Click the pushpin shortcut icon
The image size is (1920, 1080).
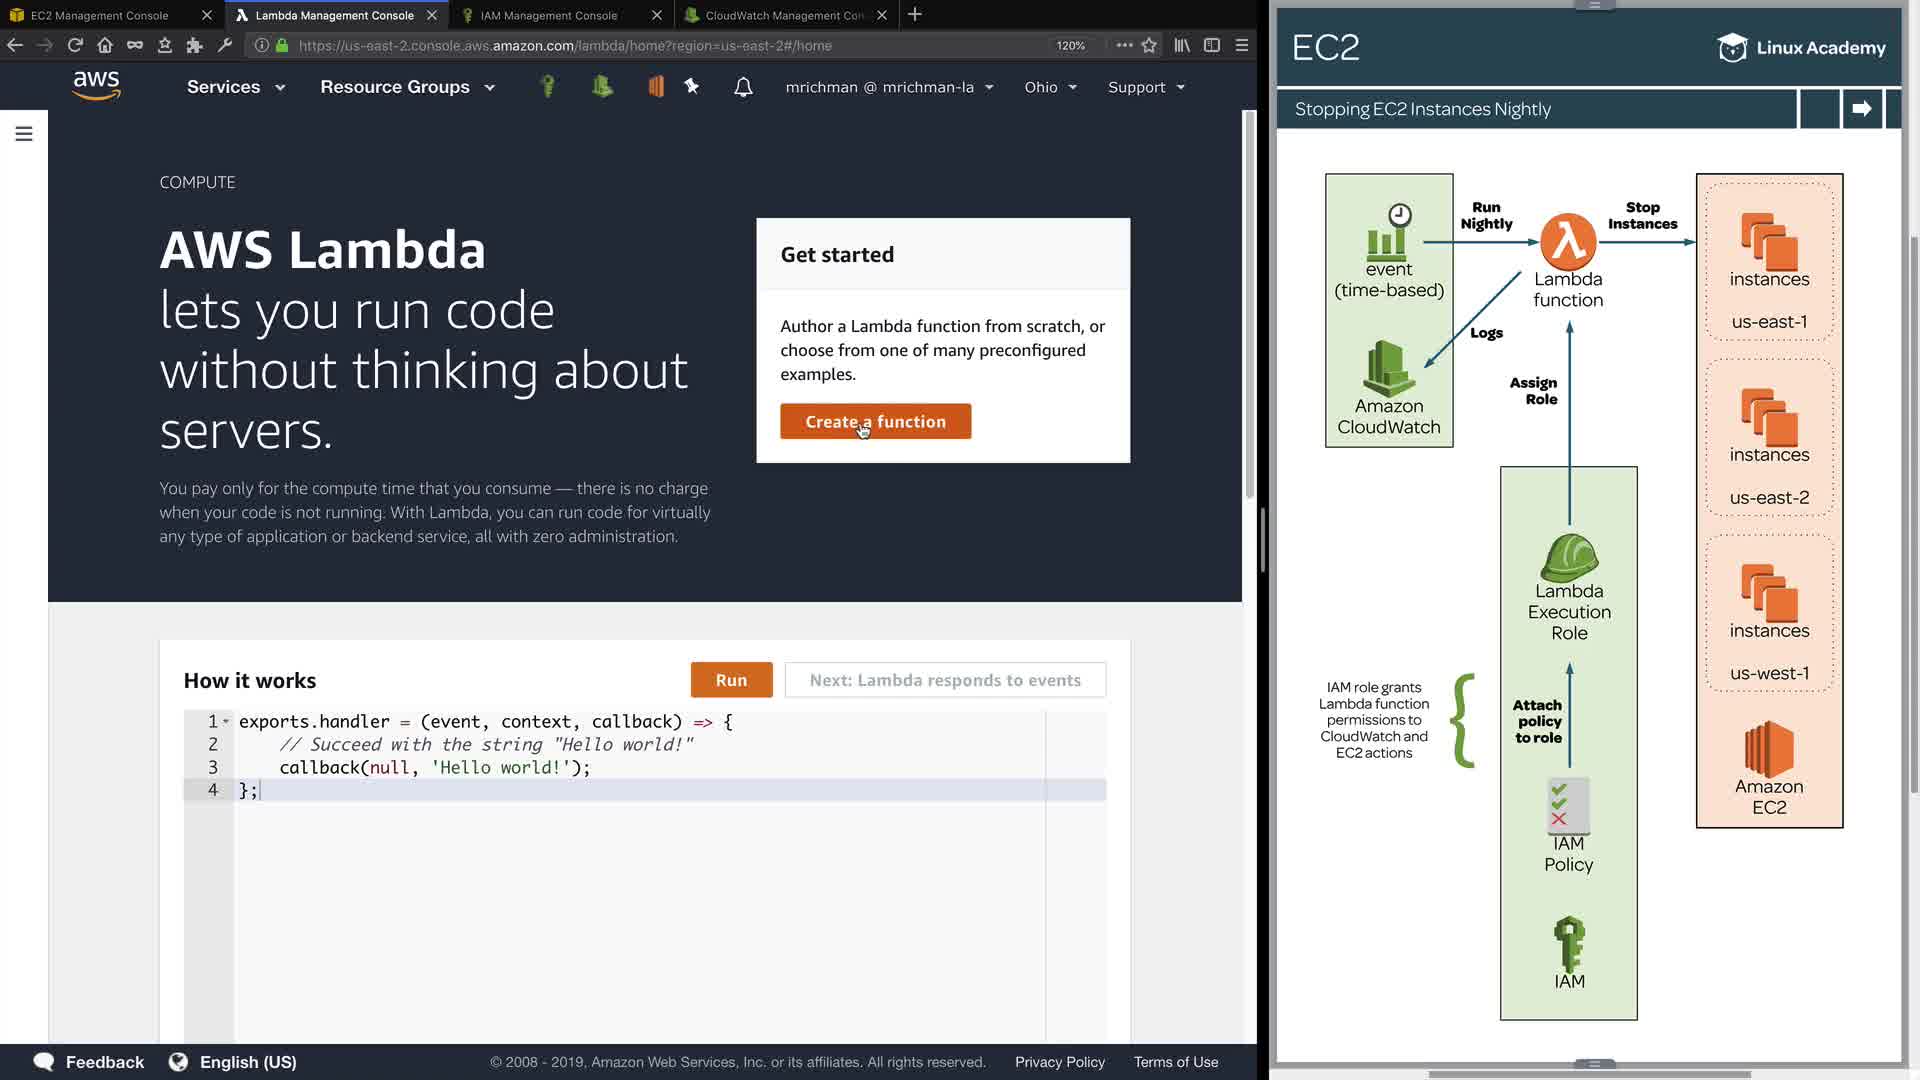(x=691, y=87)
